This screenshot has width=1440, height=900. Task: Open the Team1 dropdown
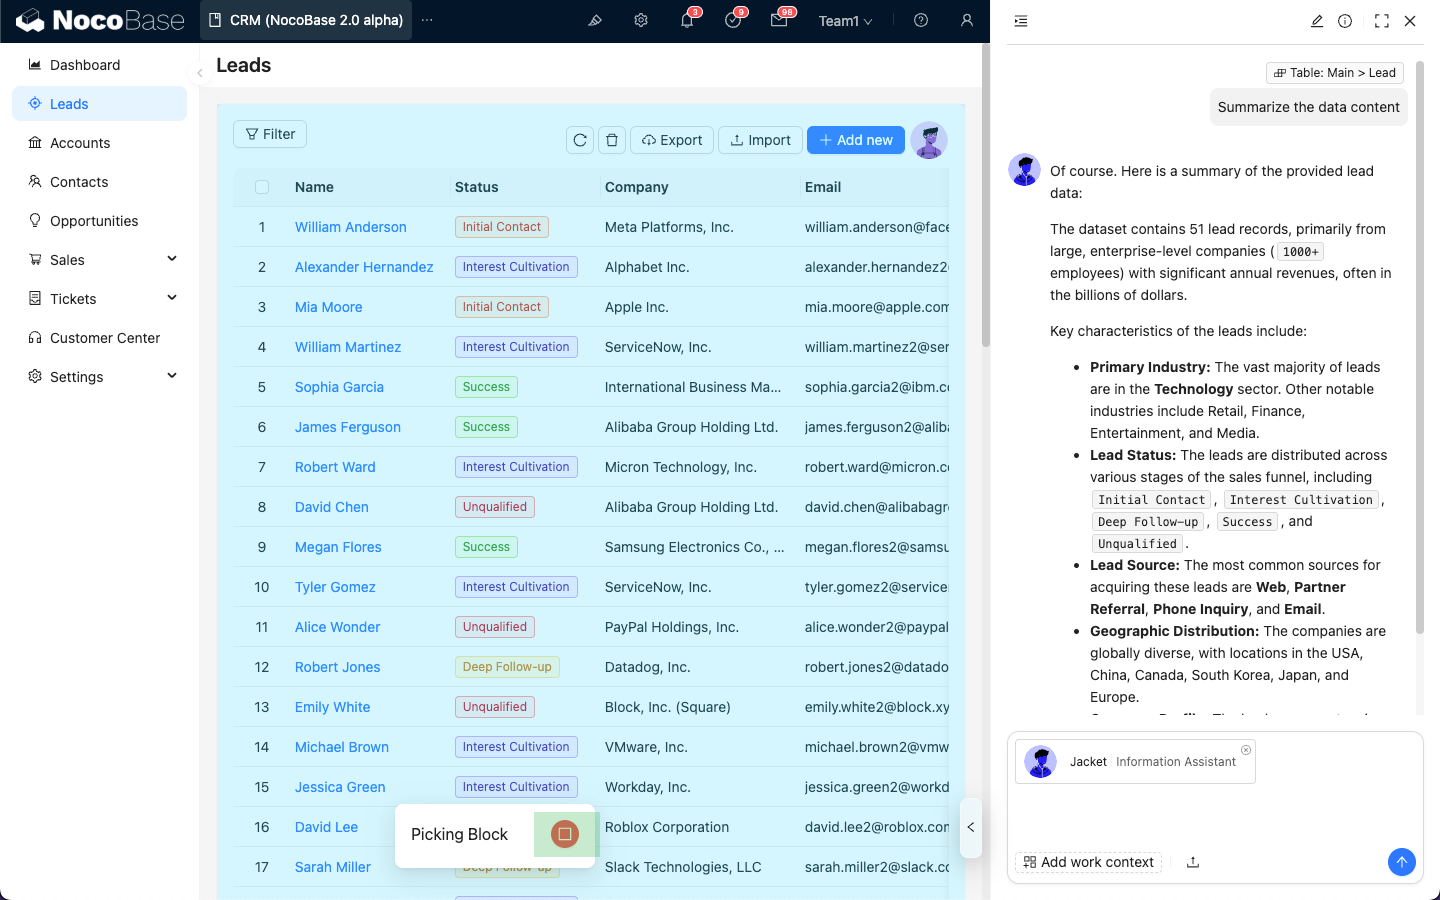[x=845, y=21]
